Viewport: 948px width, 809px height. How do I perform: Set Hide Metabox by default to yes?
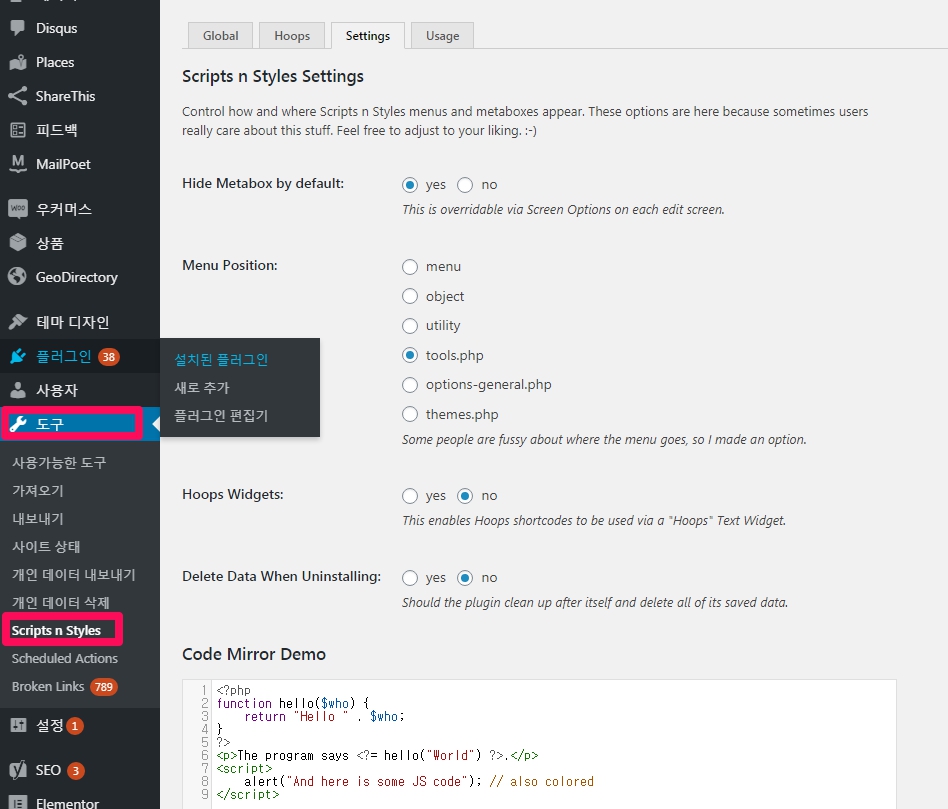(410, 185)
